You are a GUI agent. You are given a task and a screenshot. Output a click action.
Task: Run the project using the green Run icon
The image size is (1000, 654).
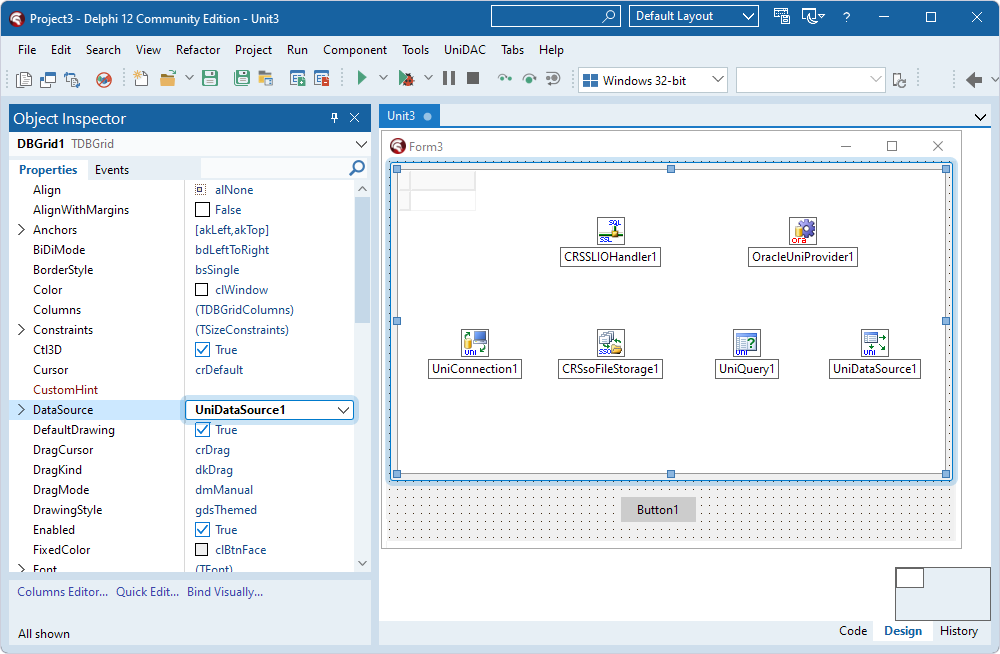click(x=361, y=77)
